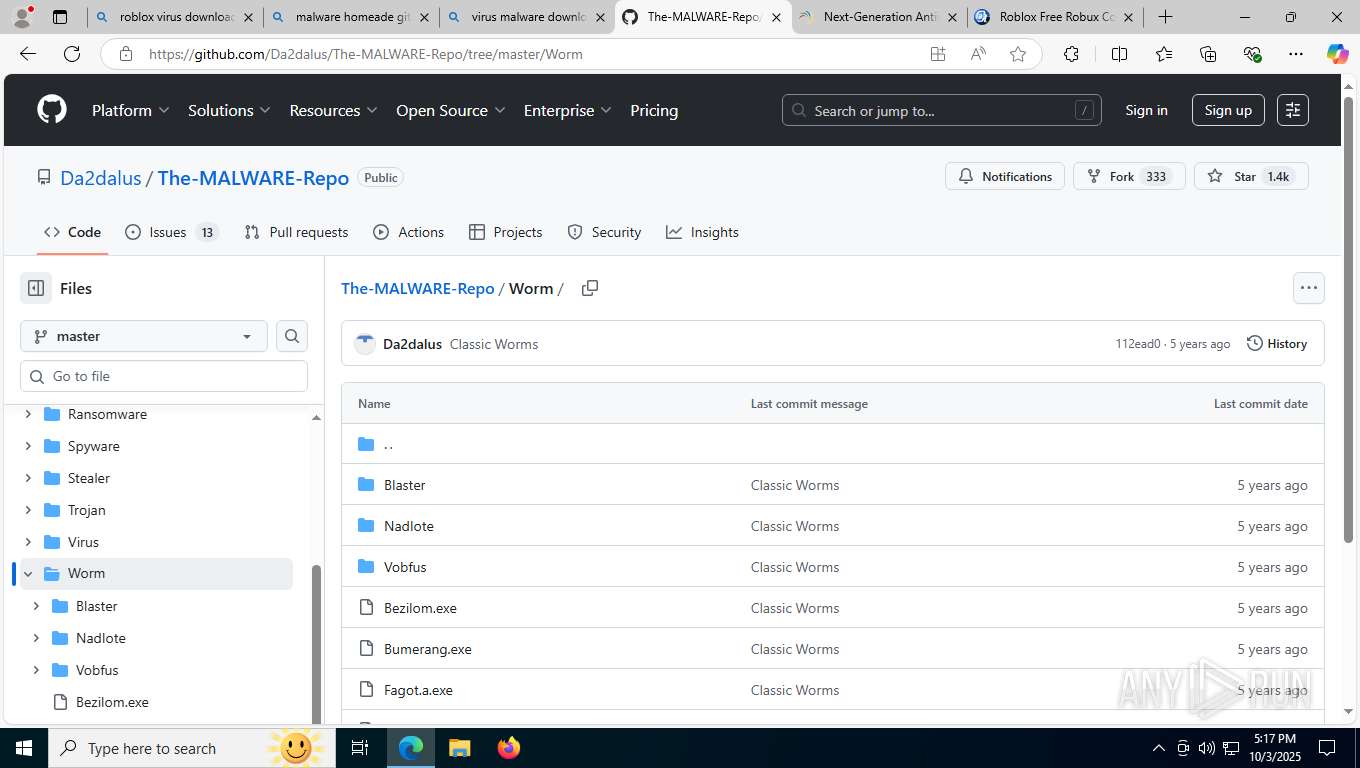Expand the Solutions menu

tap(229, 110)
